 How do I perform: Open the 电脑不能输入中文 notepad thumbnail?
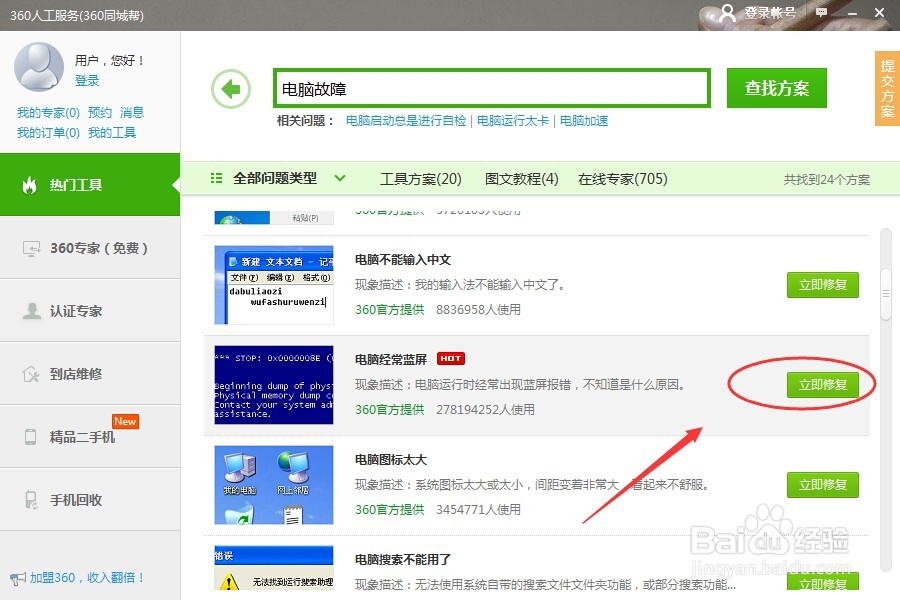pyautogui.click(x=274, y=285)
